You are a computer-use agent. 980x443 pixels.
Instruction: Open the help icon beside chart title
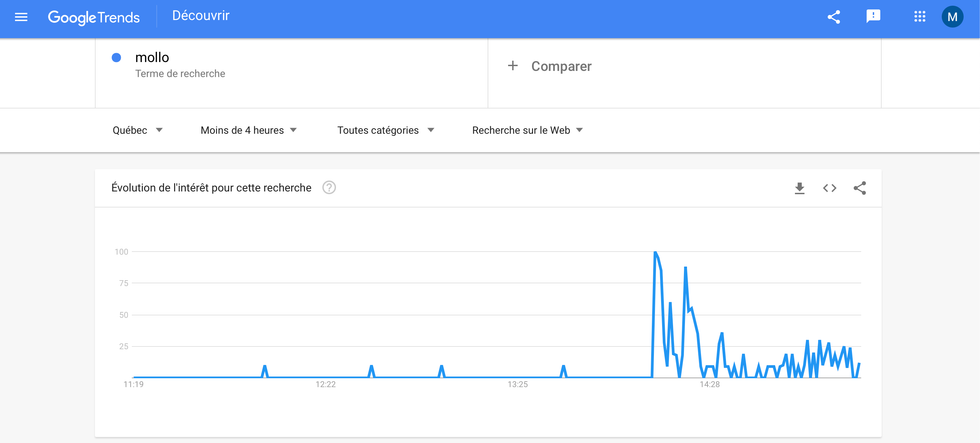329,188
